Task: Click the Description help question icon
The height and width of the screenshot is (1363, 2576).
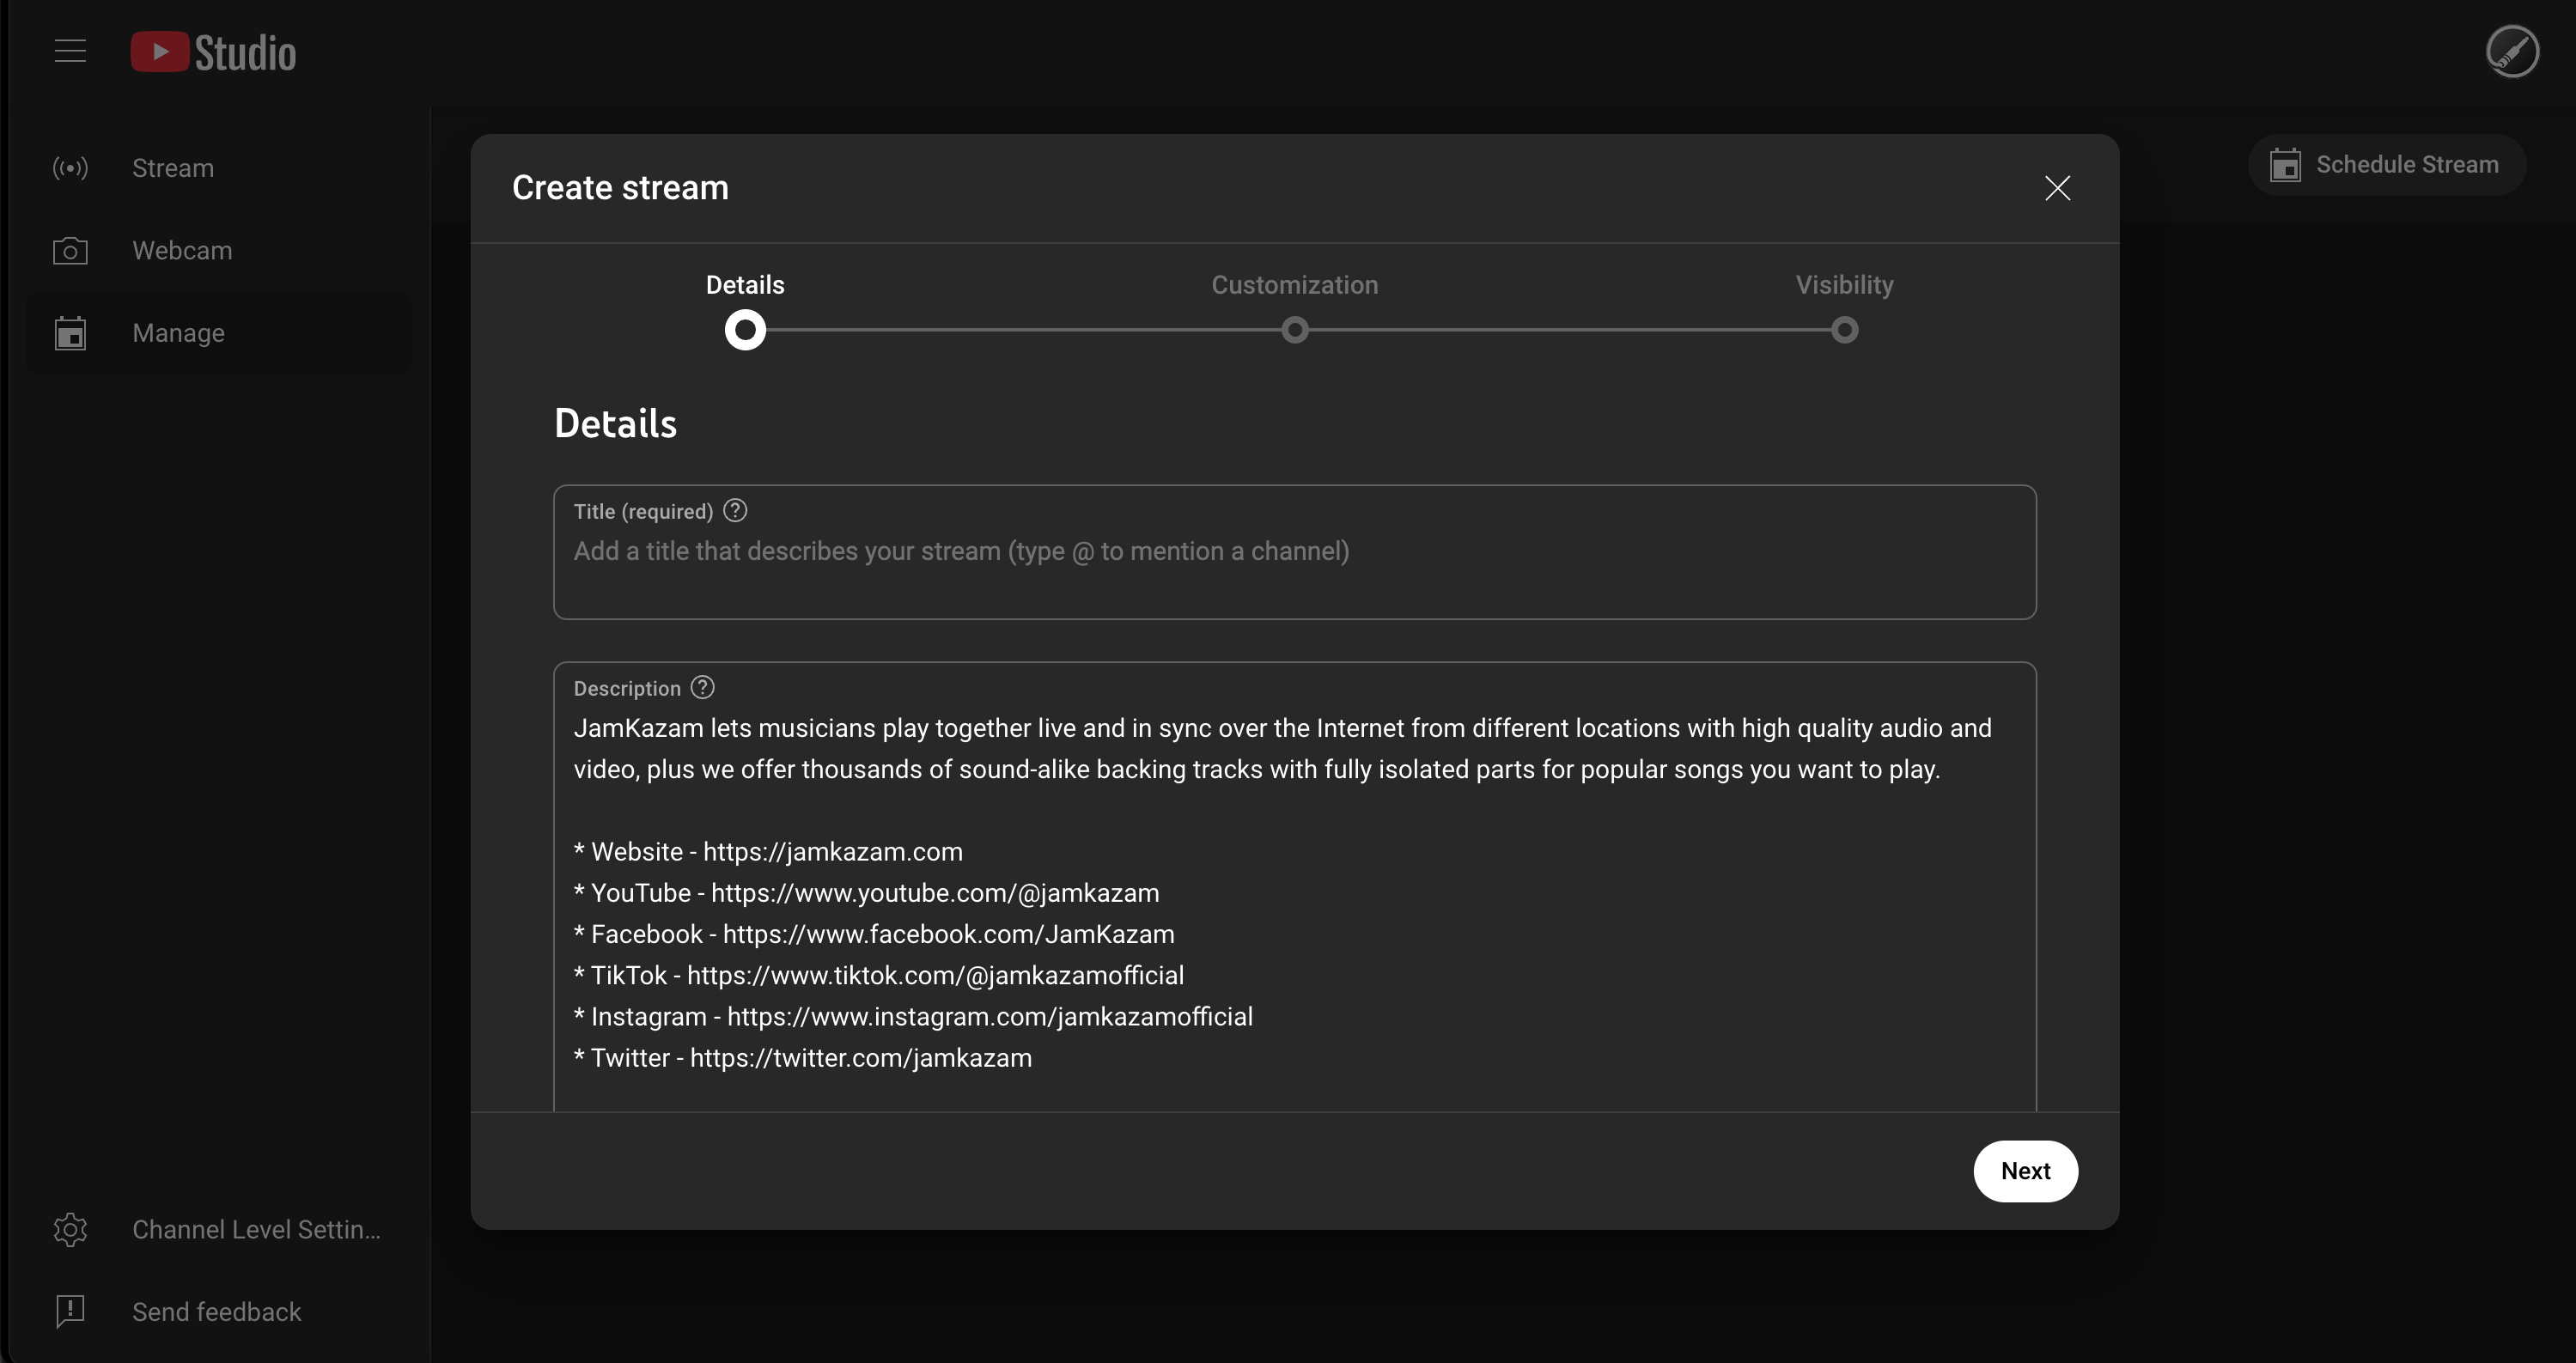Action: pyautogui.click(x=703, y=688)
